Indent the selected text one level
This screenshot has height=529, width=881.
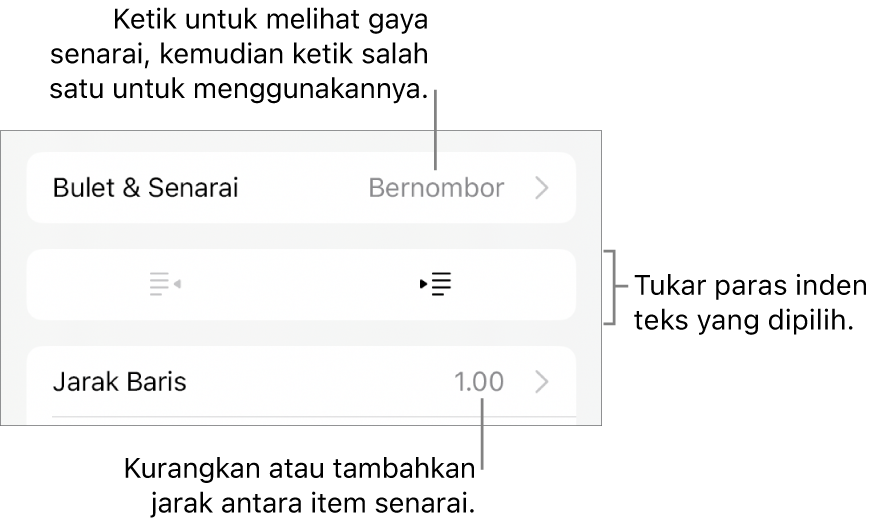[x=436, y=284]
